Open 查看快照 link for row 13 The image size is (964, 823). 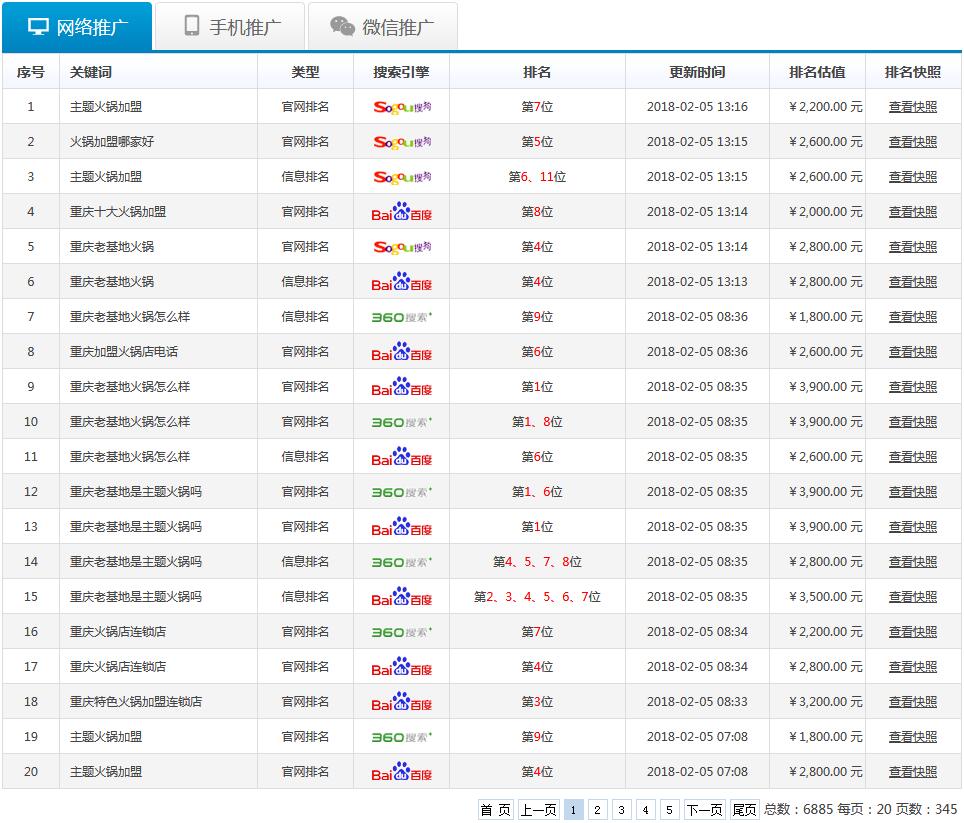913,527
